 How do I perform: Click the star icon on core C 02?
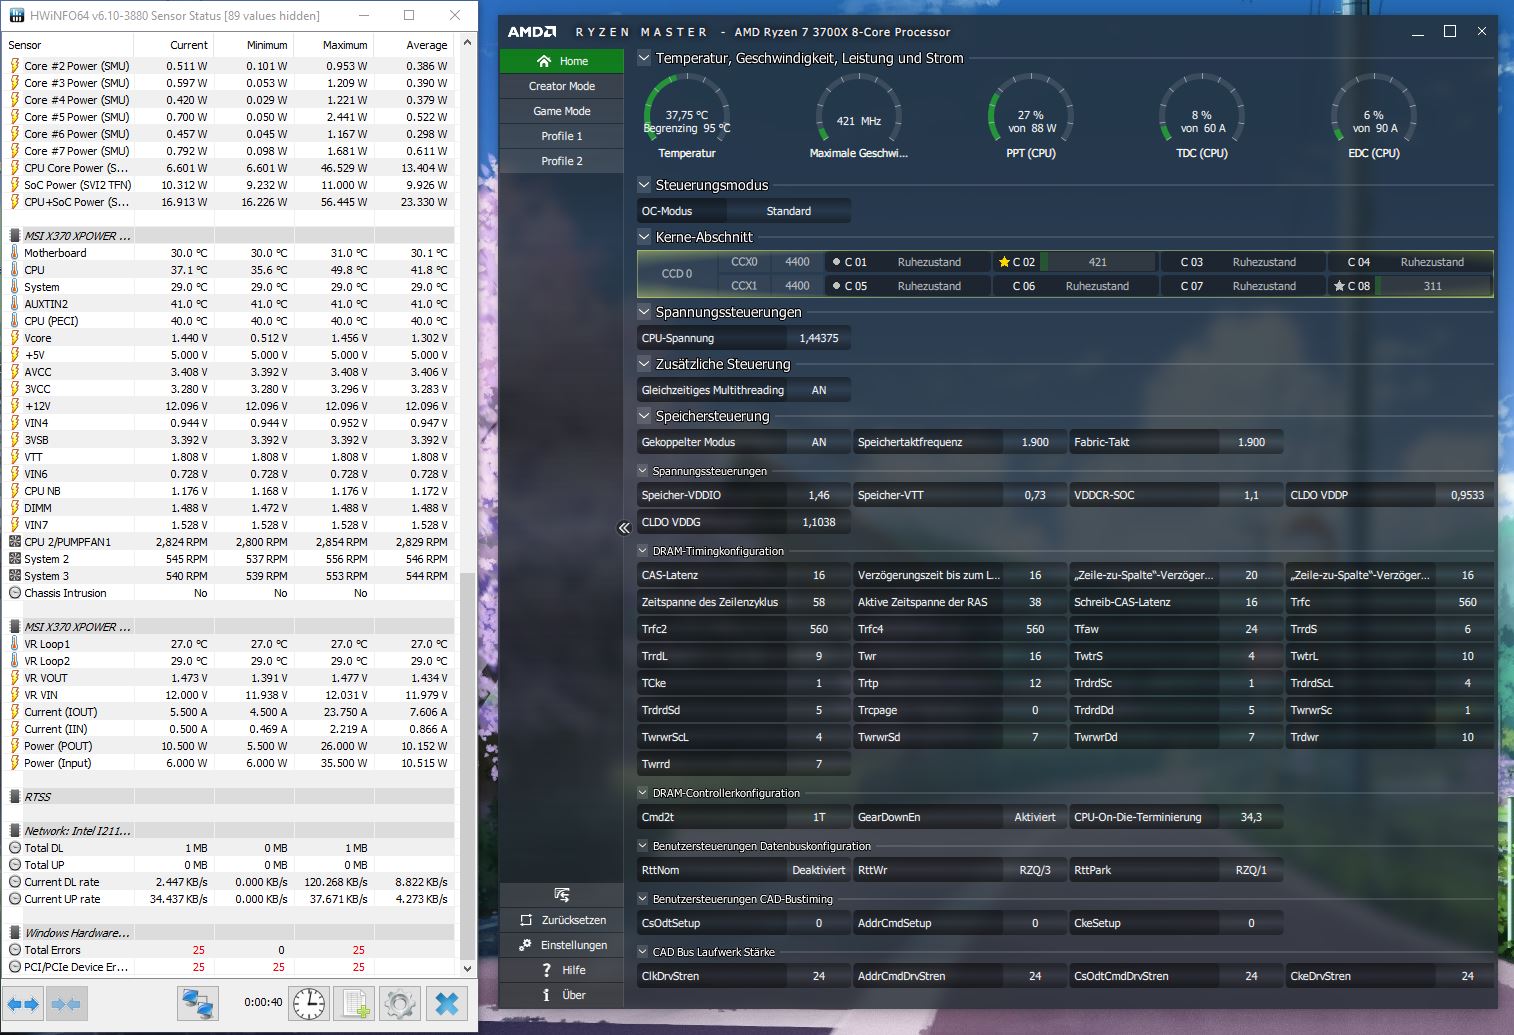[1004, 262]
